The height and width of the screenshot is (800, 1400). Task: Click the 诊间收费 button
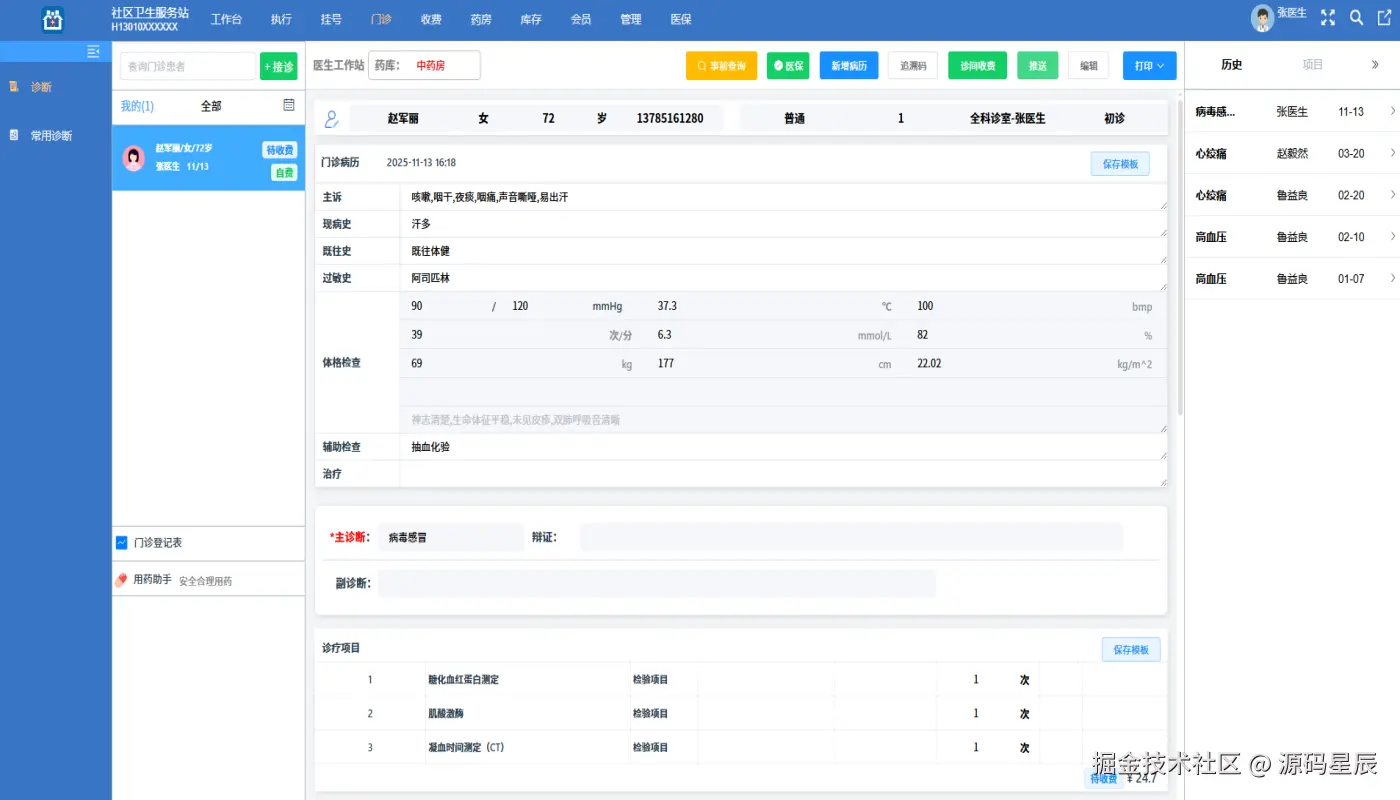tap(978, 66)
